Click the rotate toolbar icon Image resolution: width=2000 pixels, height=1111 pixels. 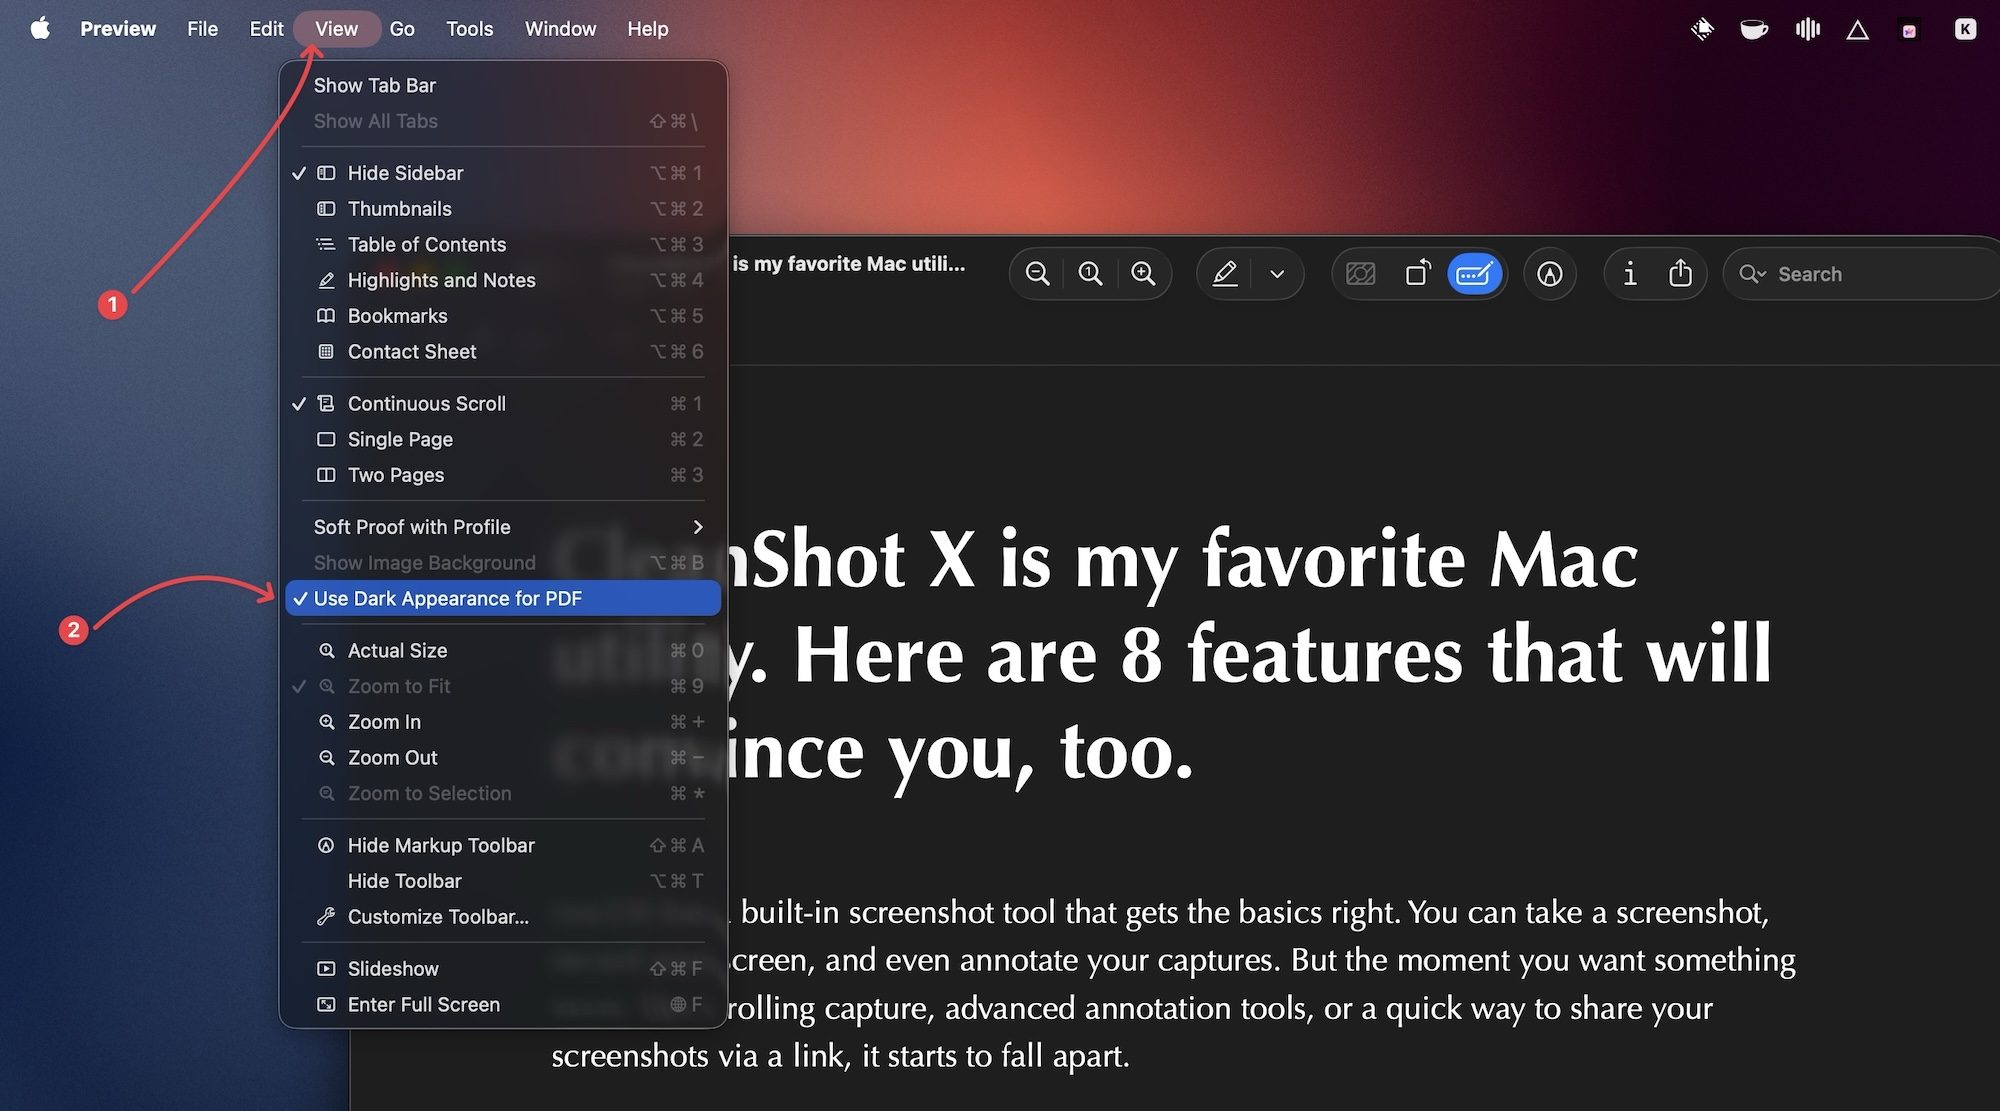pos(1418,274)
